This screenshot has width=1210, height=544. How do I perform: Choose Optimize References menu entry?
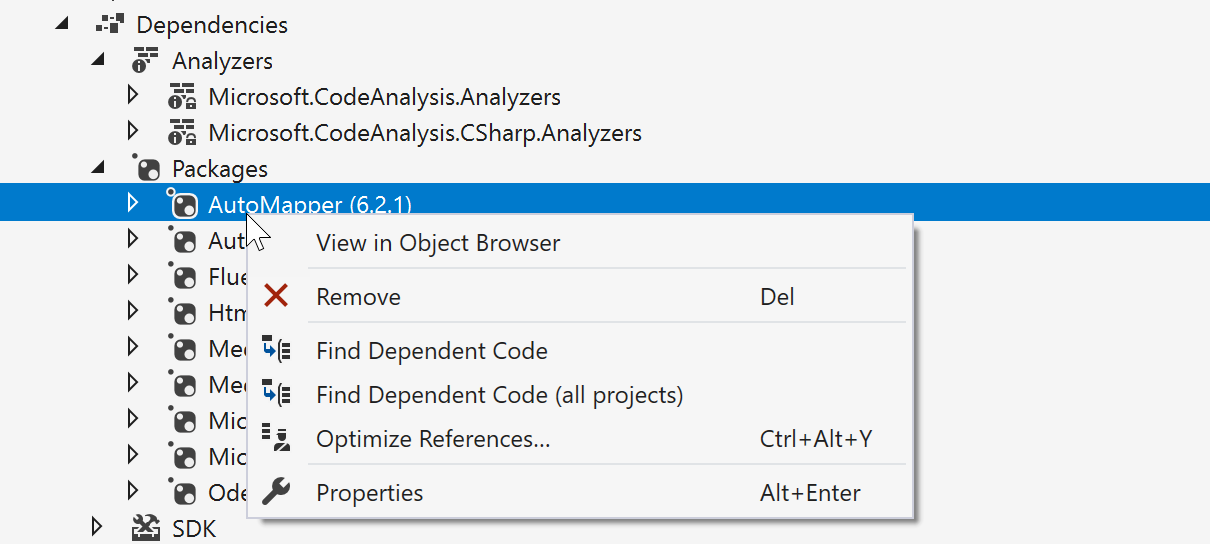(433, 439)
